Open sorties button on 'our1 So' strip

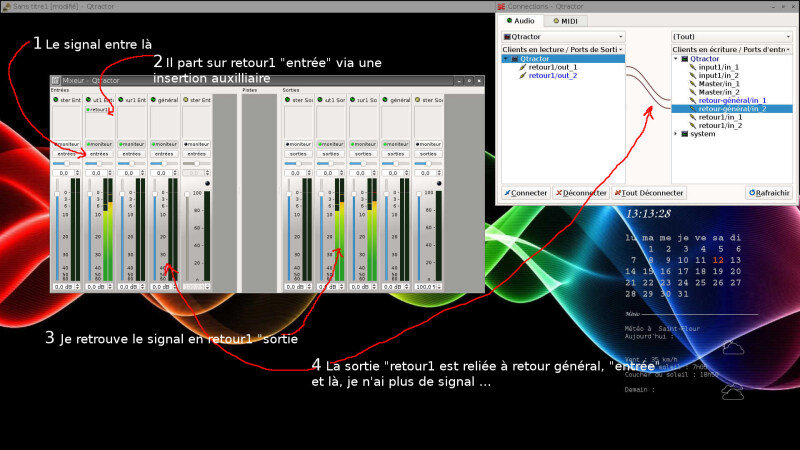point(363,154)
